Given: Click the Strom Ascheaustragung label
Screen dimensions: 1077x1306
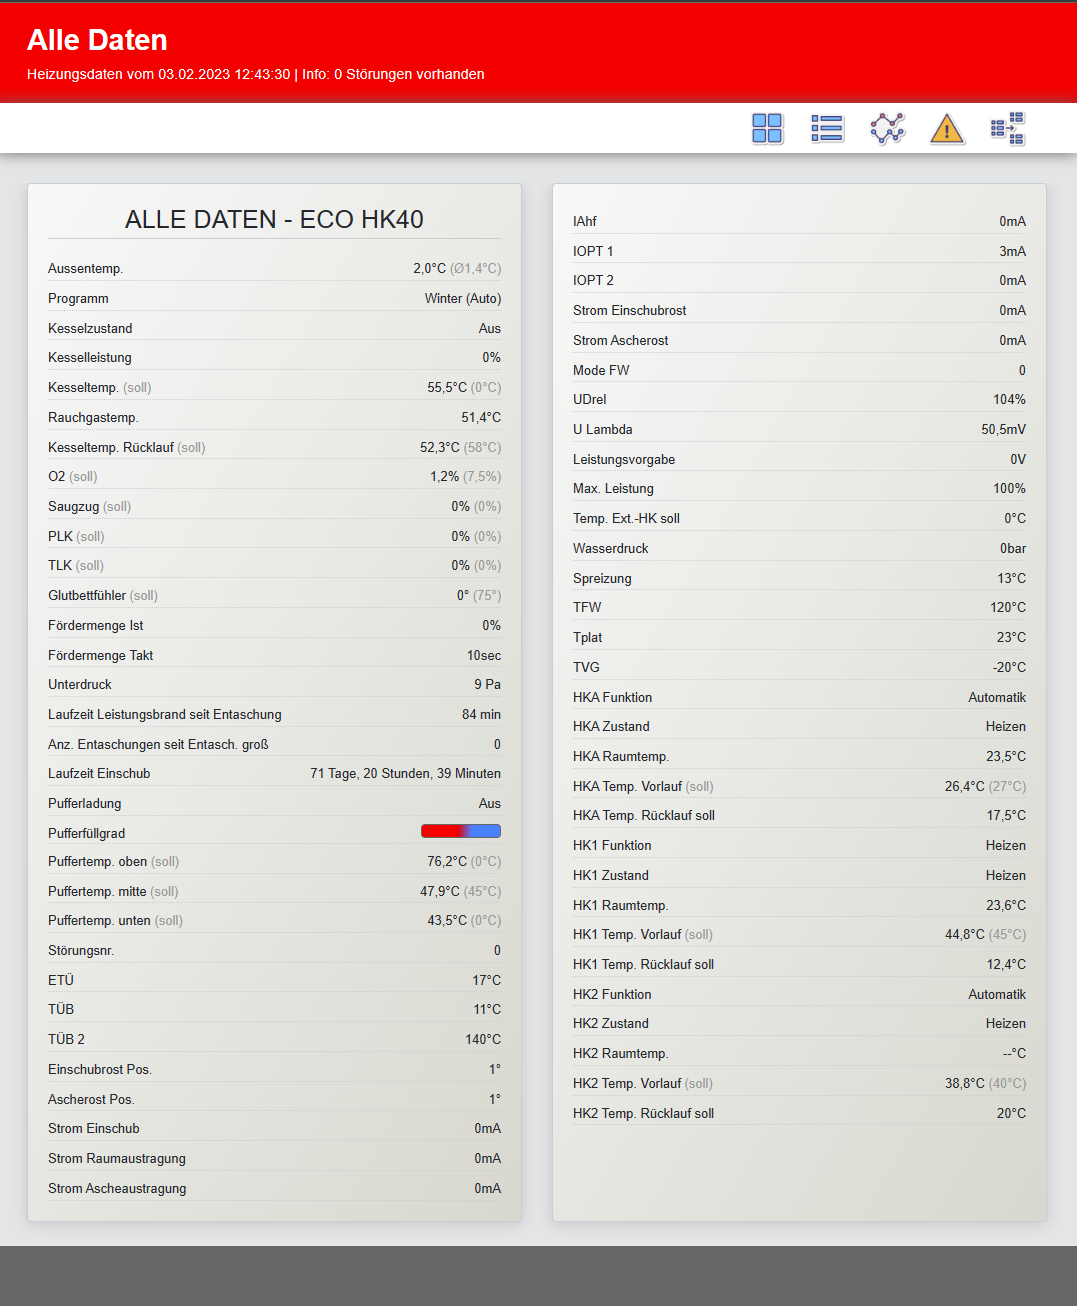Looking at the screenshot, I should (117, 1188).
